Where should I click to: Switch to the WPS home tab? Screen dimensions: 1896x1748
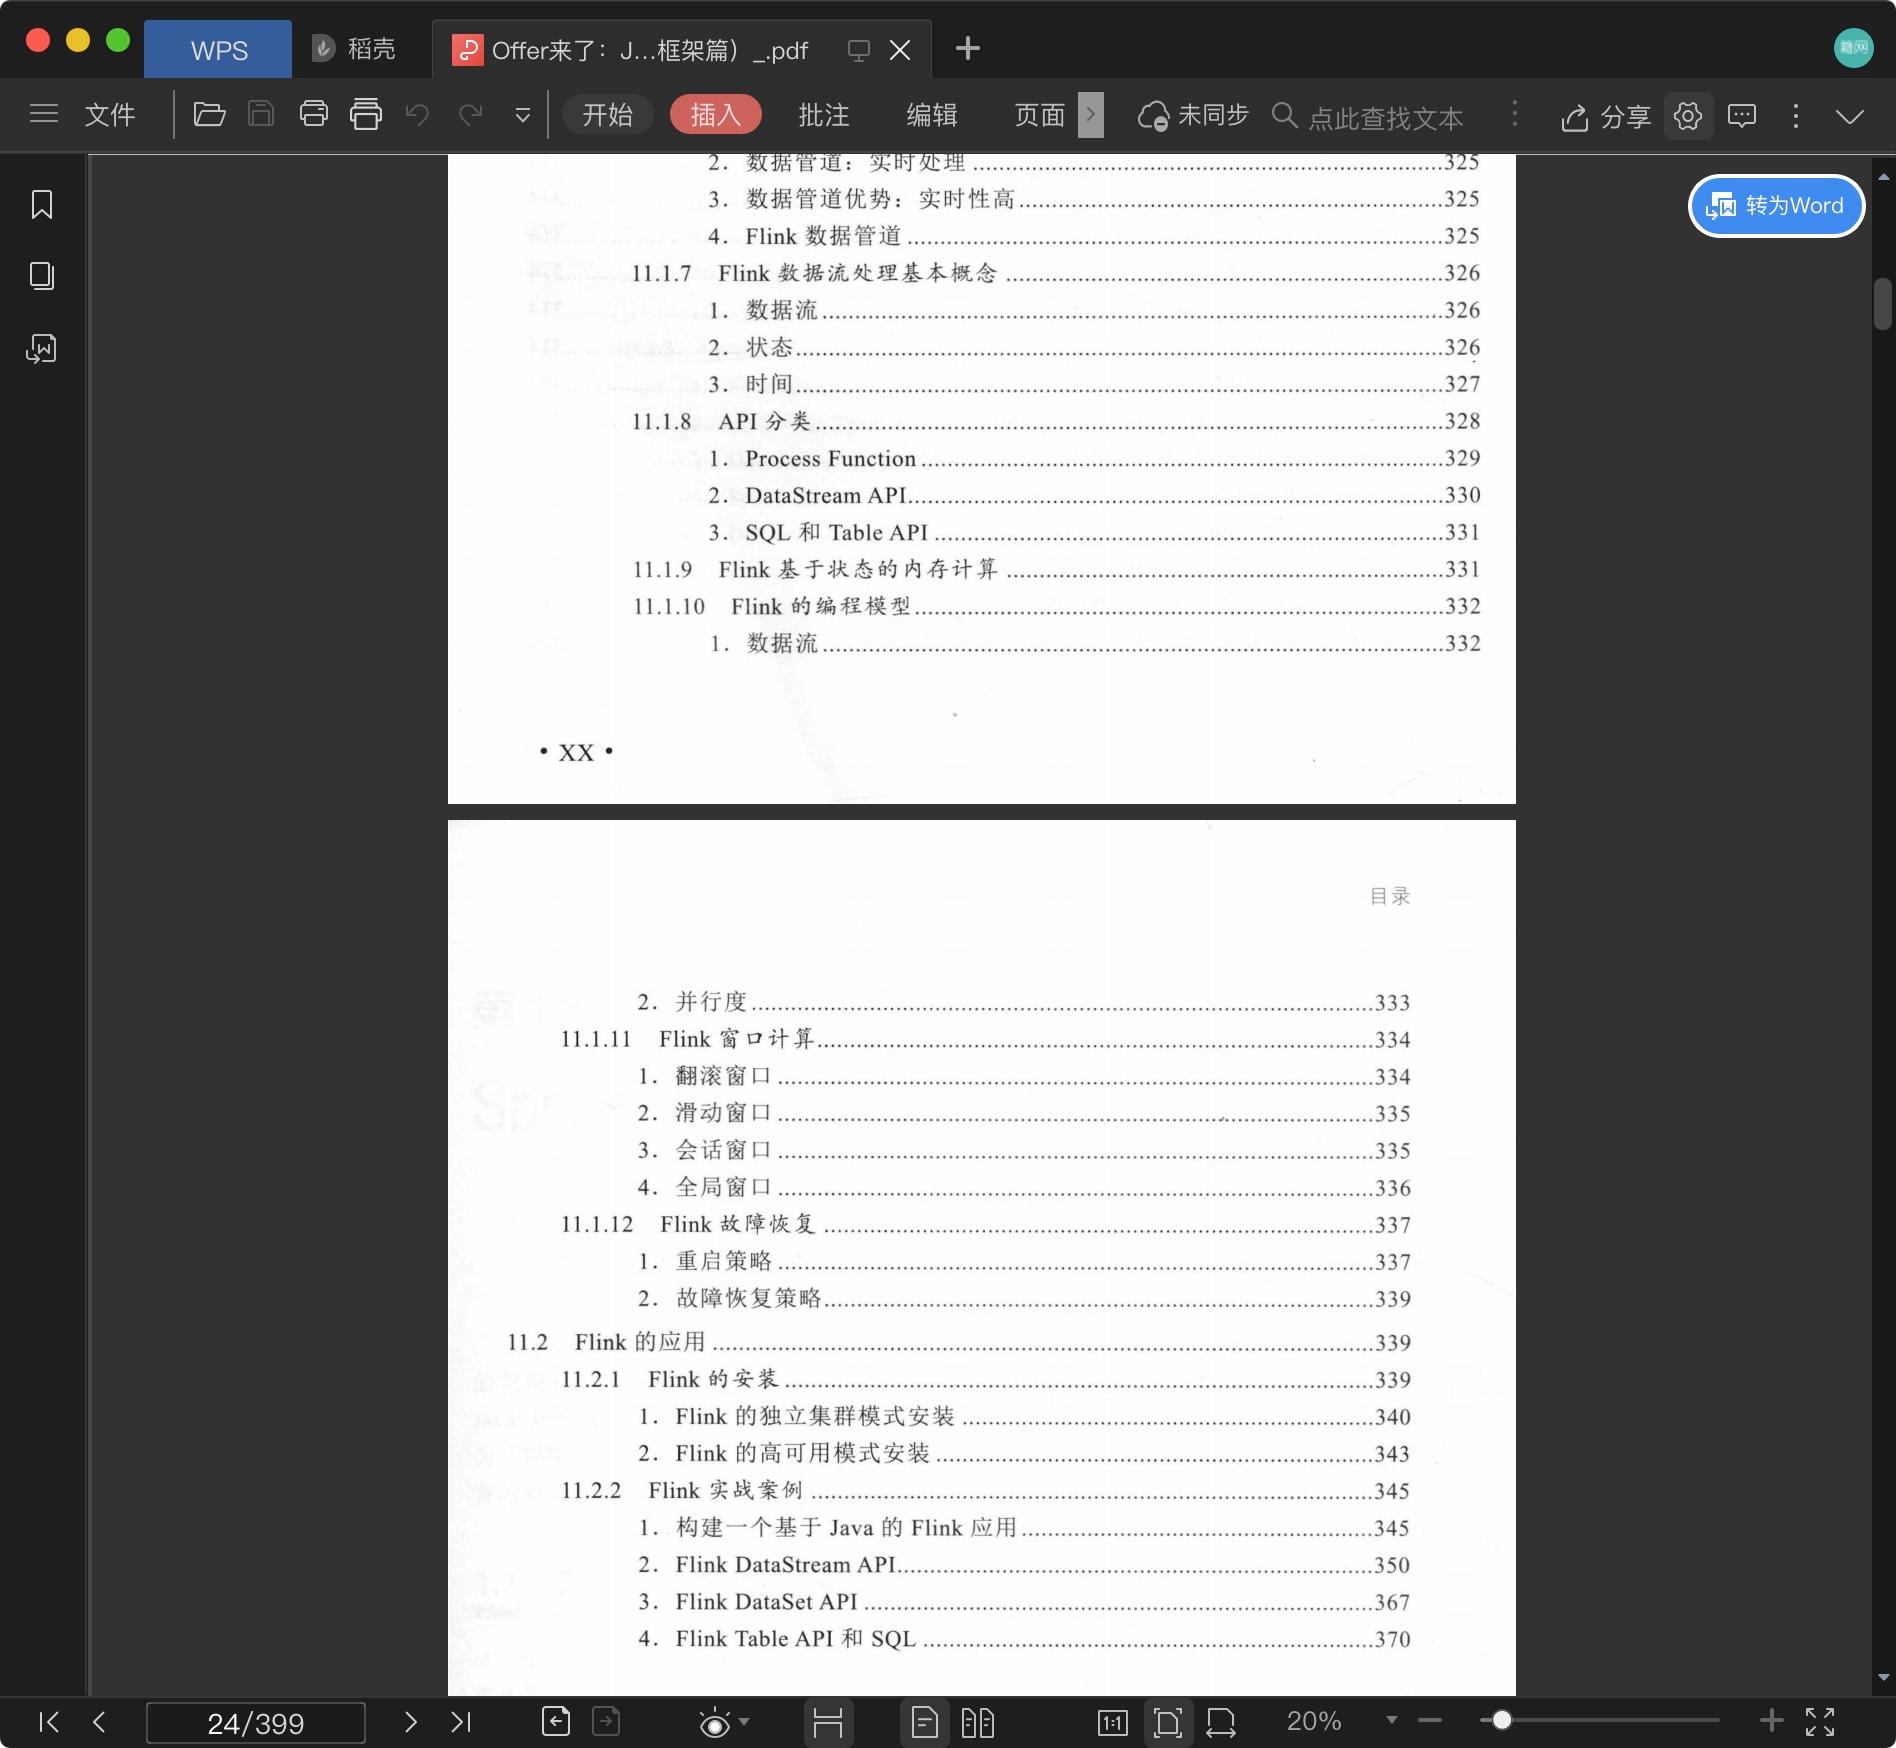pyautogui.click(x=218, y=50)
